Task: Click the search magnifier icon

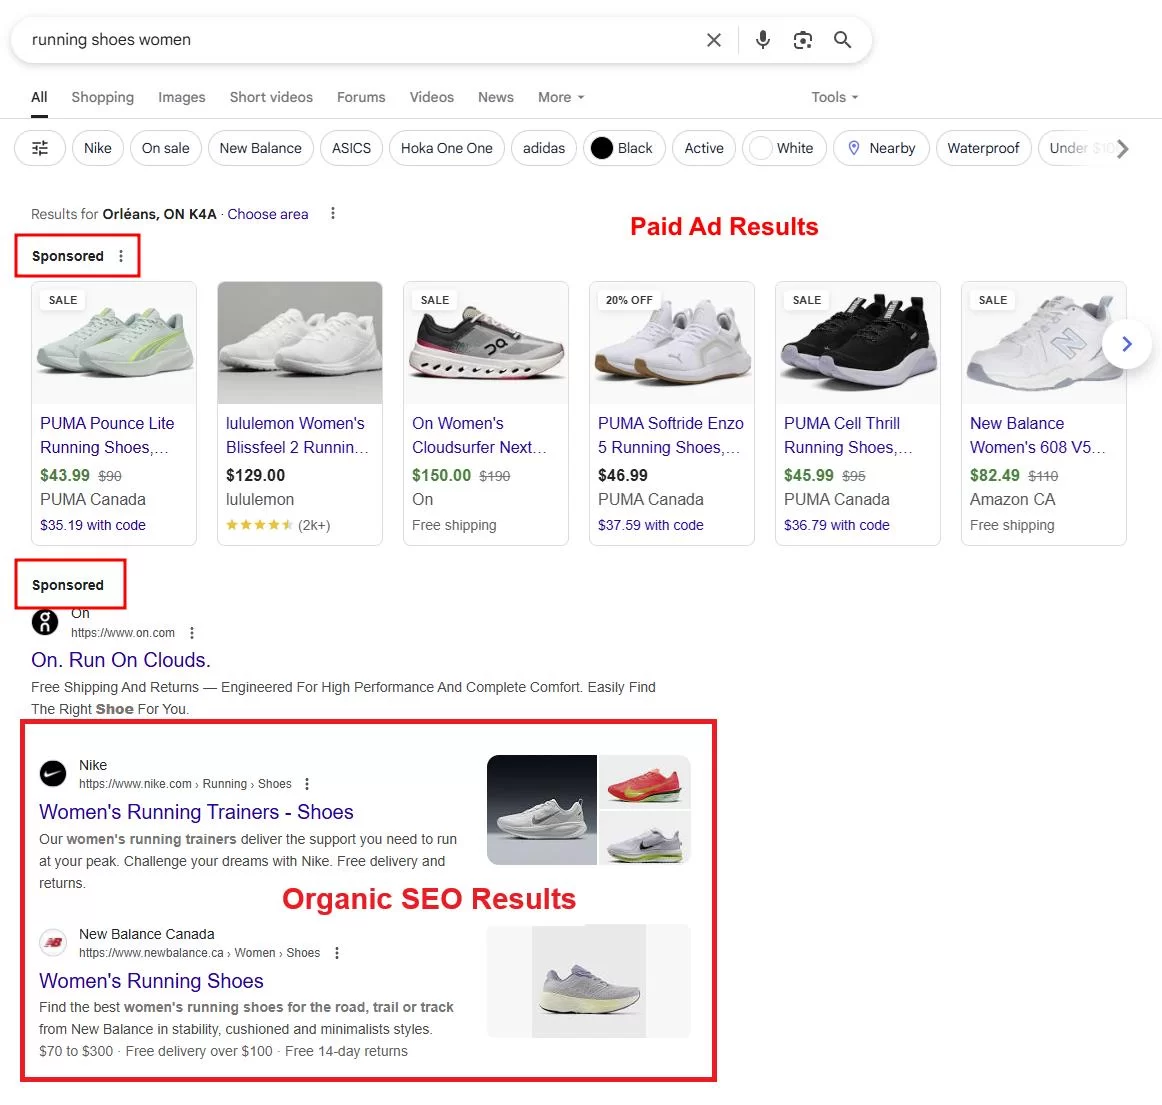Action: coord(842,40)
